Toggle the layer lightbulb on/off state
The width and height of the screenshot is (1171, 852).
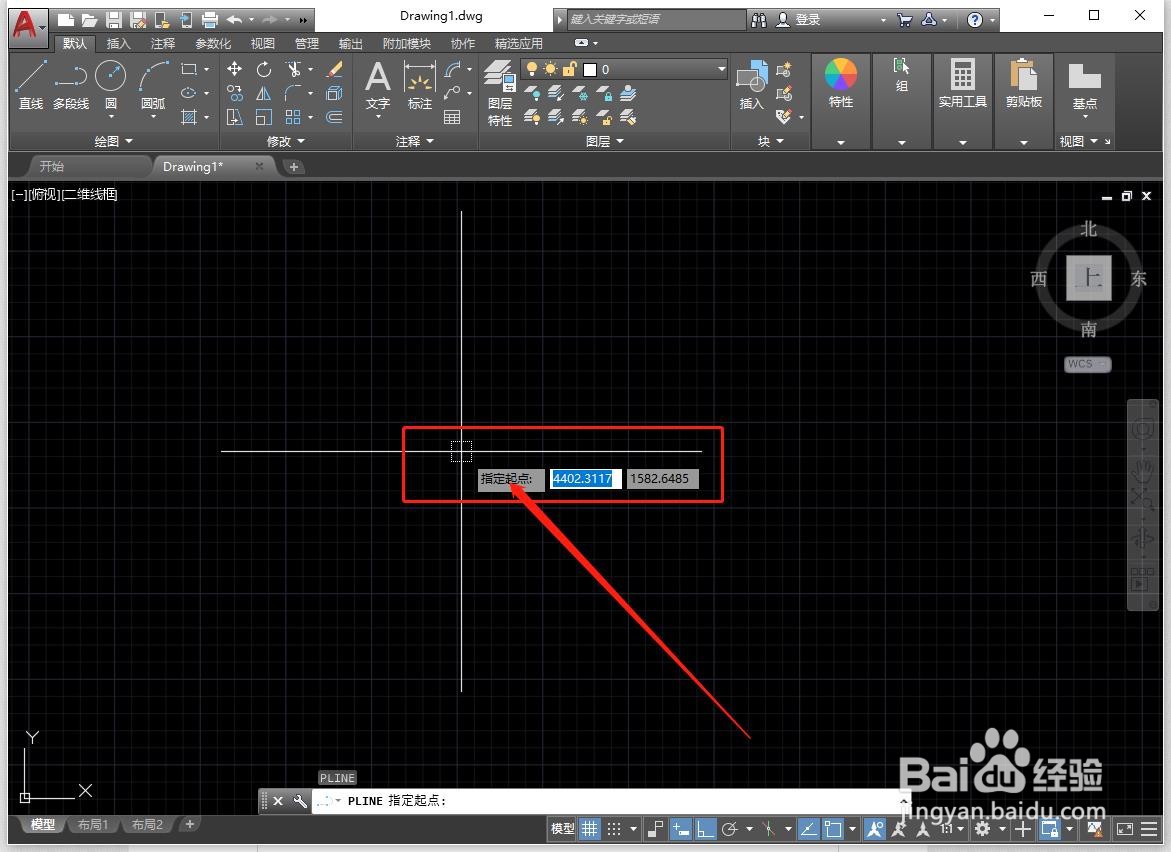tap(532, 69)
